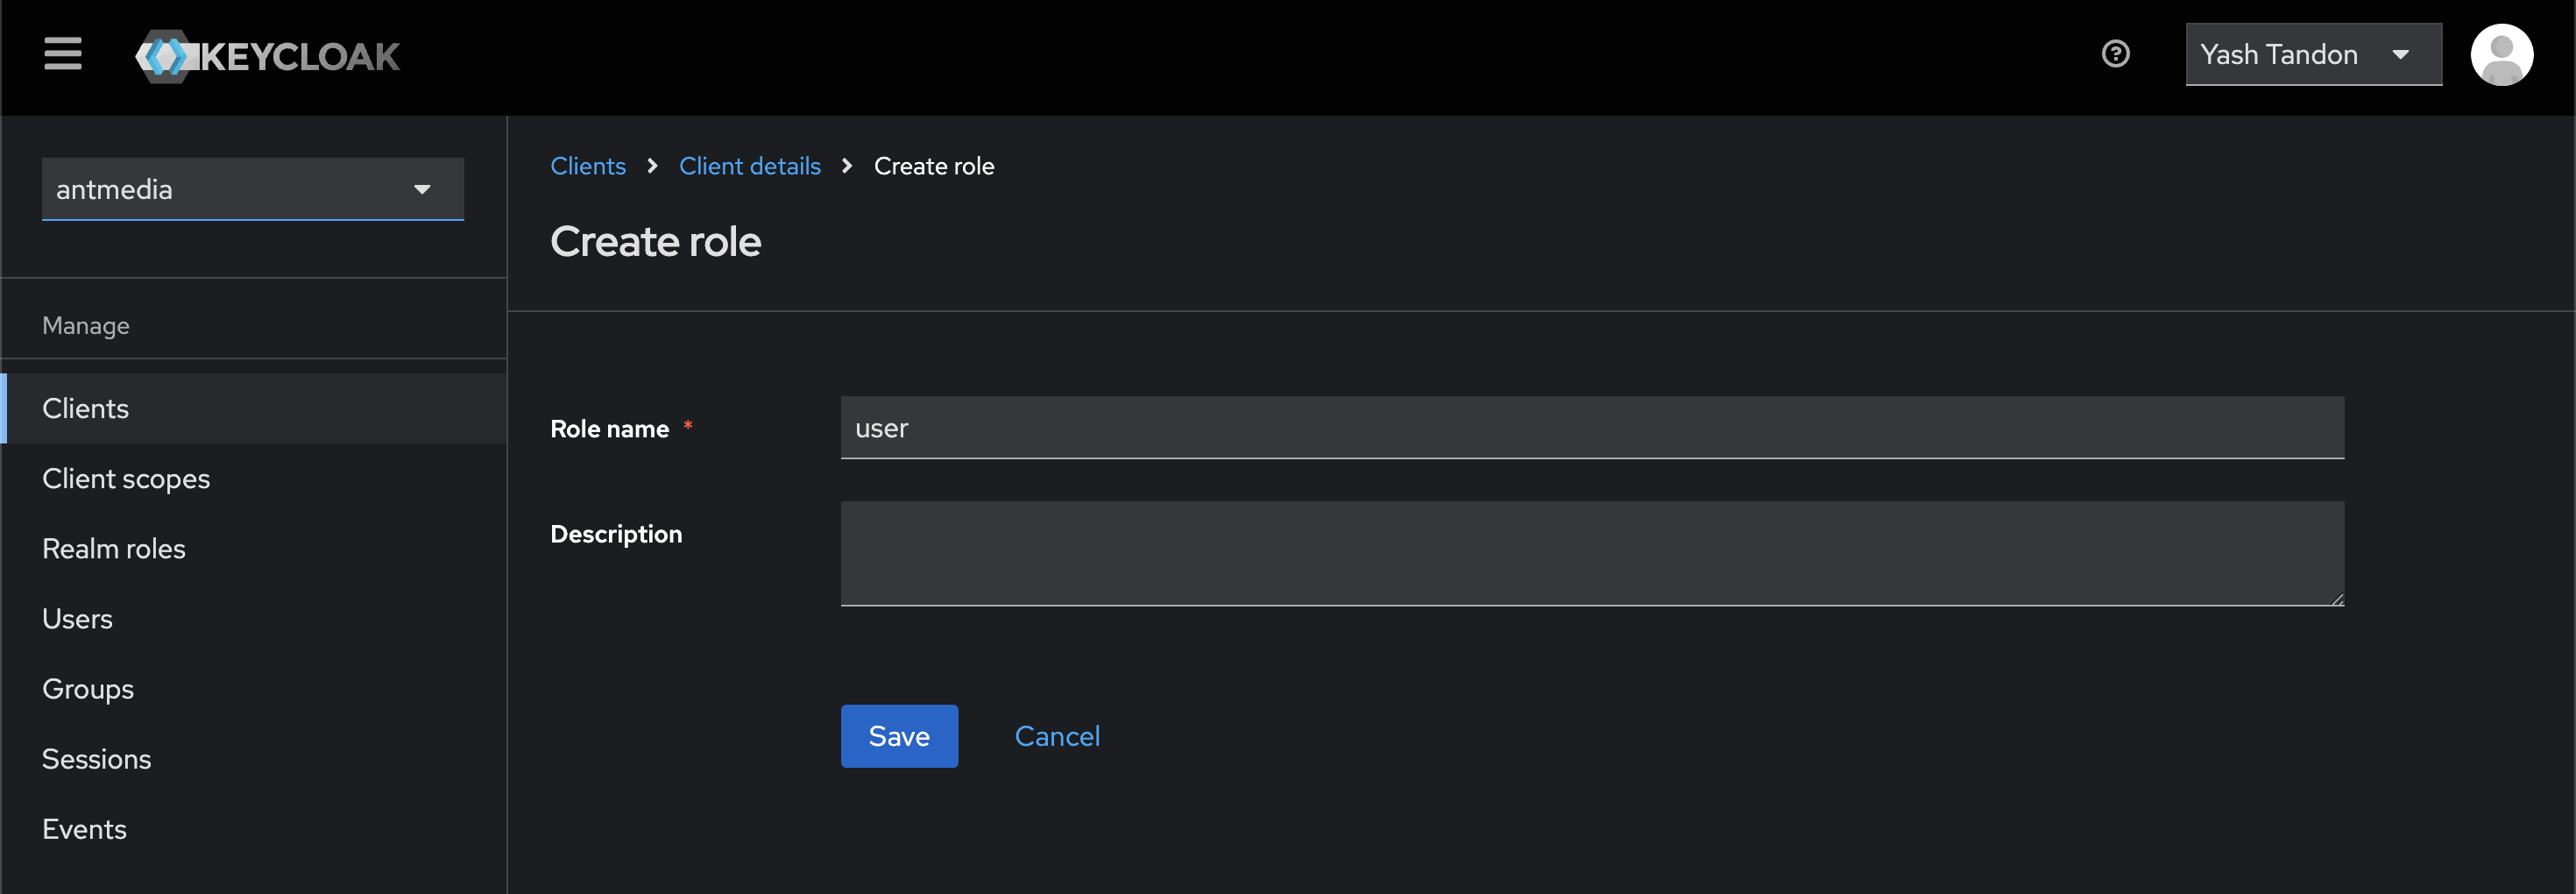Viewport: 2576px width, 894px height.
Task: Open the help question mark icon
Action: pos(2115,54)
